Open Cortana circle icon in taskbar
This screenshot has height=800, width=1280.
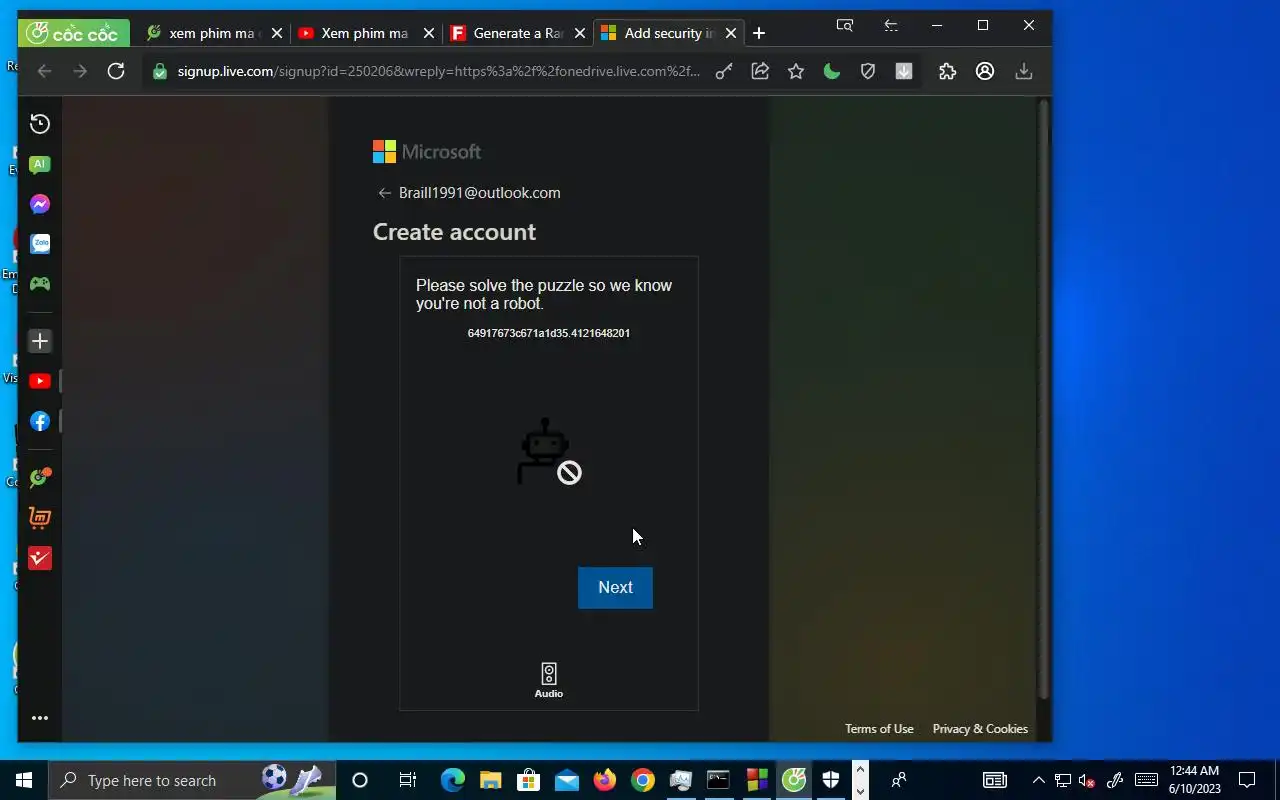coord(360,780)
